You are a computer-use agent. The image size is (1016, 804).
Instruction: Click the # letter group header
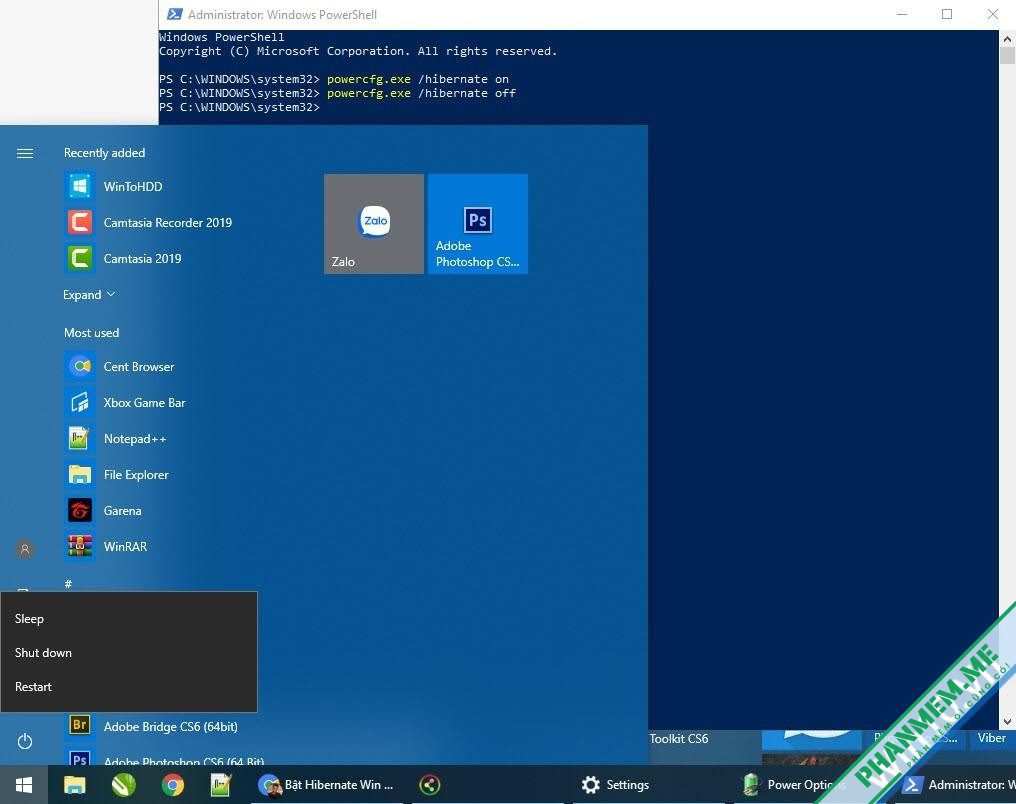pos(68,584)
